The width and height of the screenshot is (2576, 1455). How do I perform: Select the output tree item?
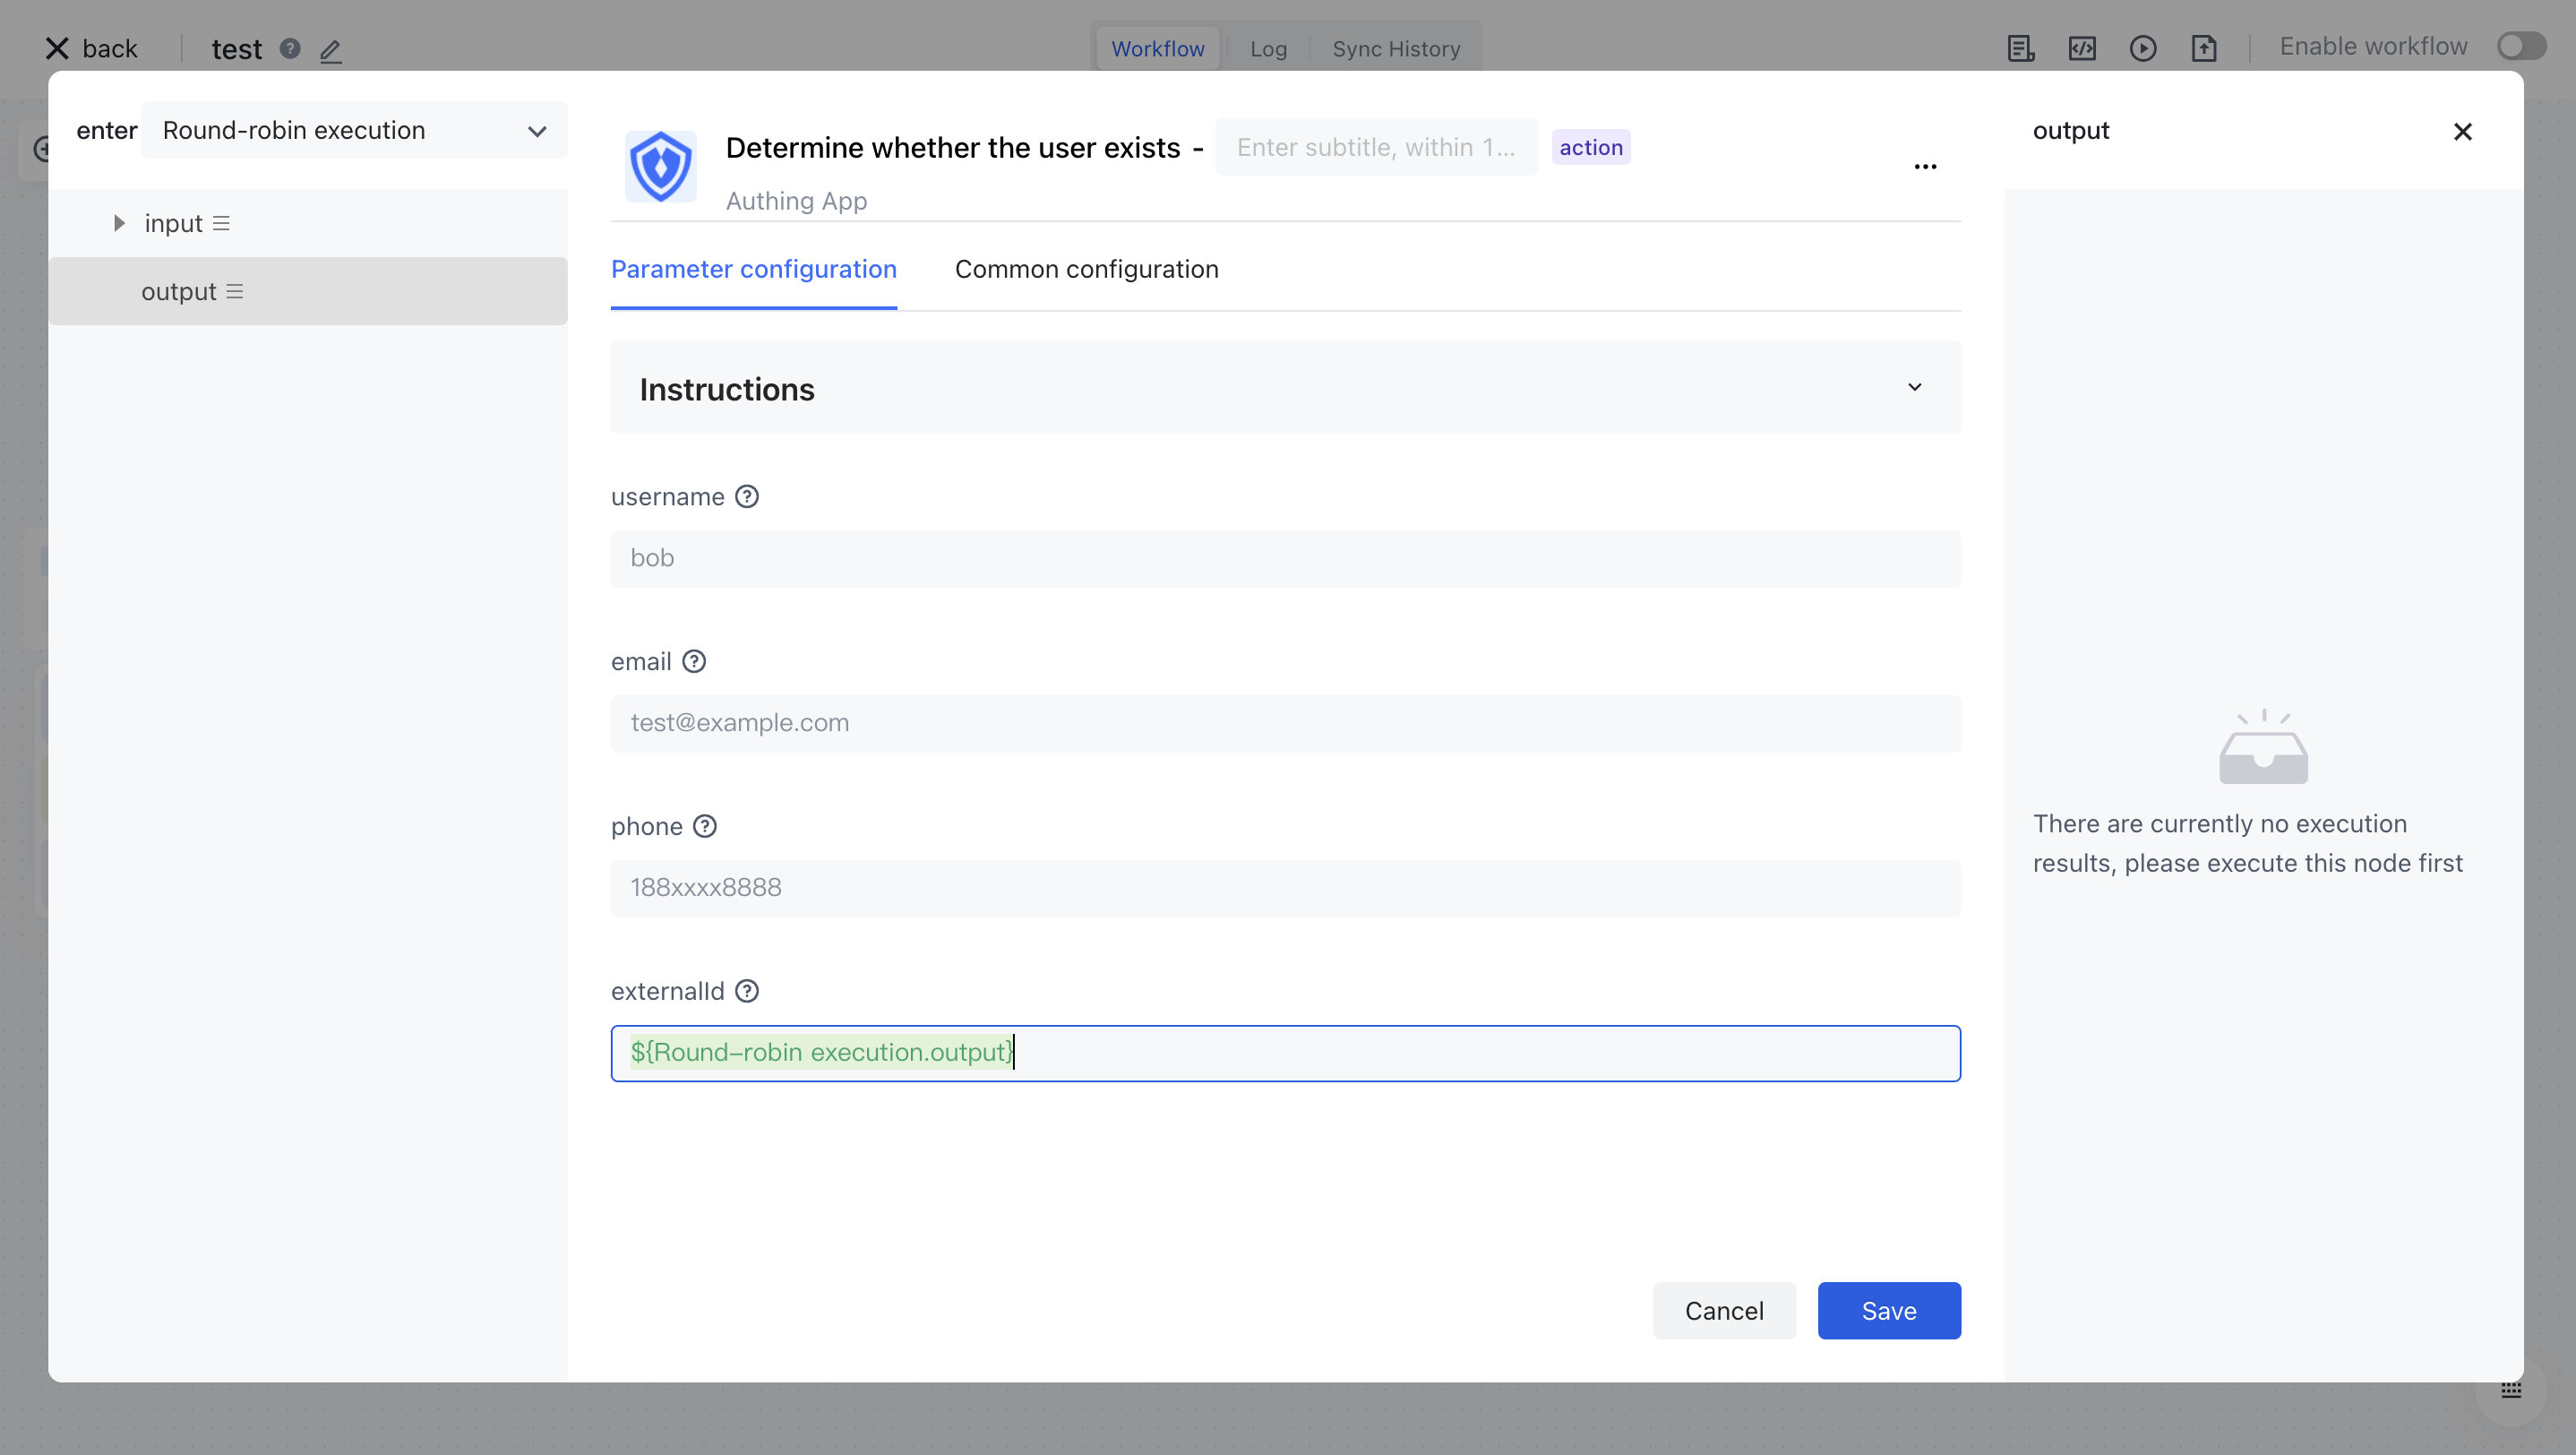coord(179,292)
